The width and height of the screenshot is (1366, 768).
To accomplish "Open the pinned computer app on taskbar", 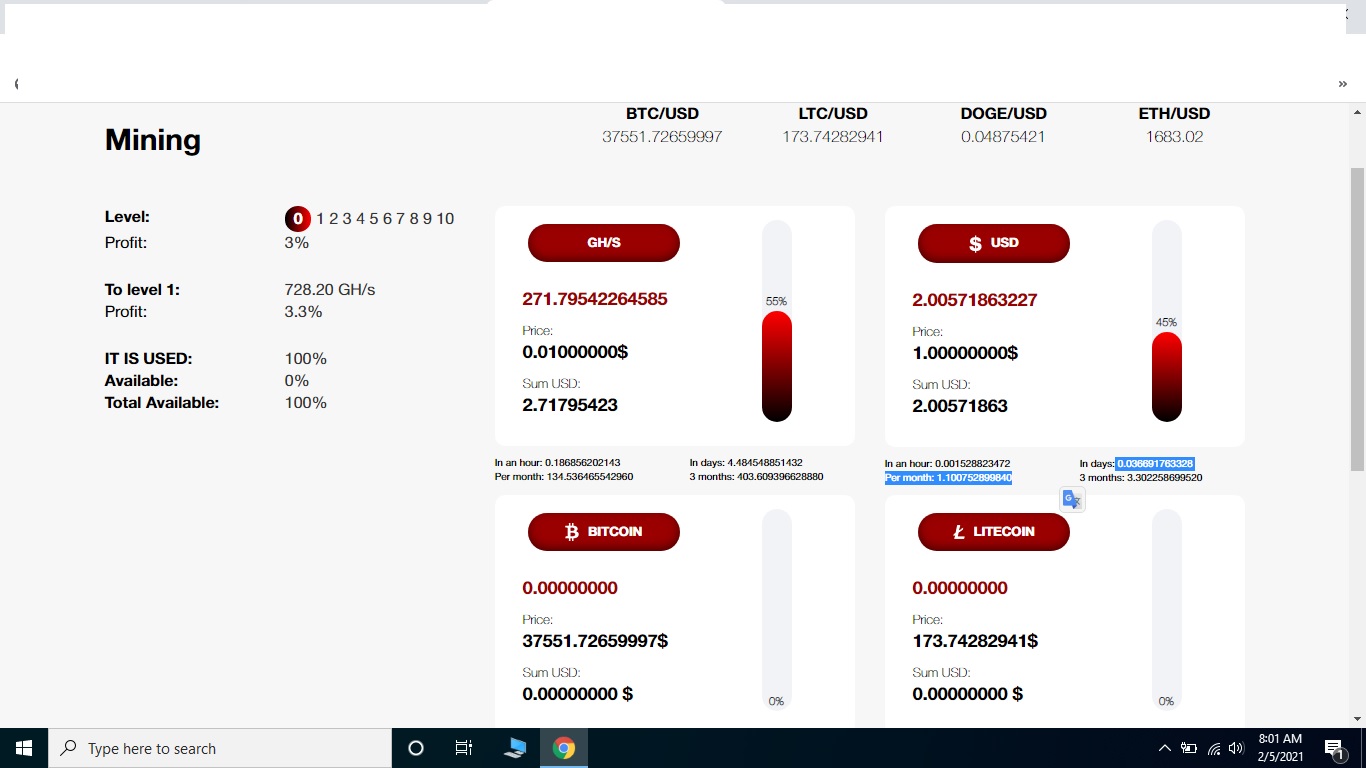I will click(x=515, y=748).
